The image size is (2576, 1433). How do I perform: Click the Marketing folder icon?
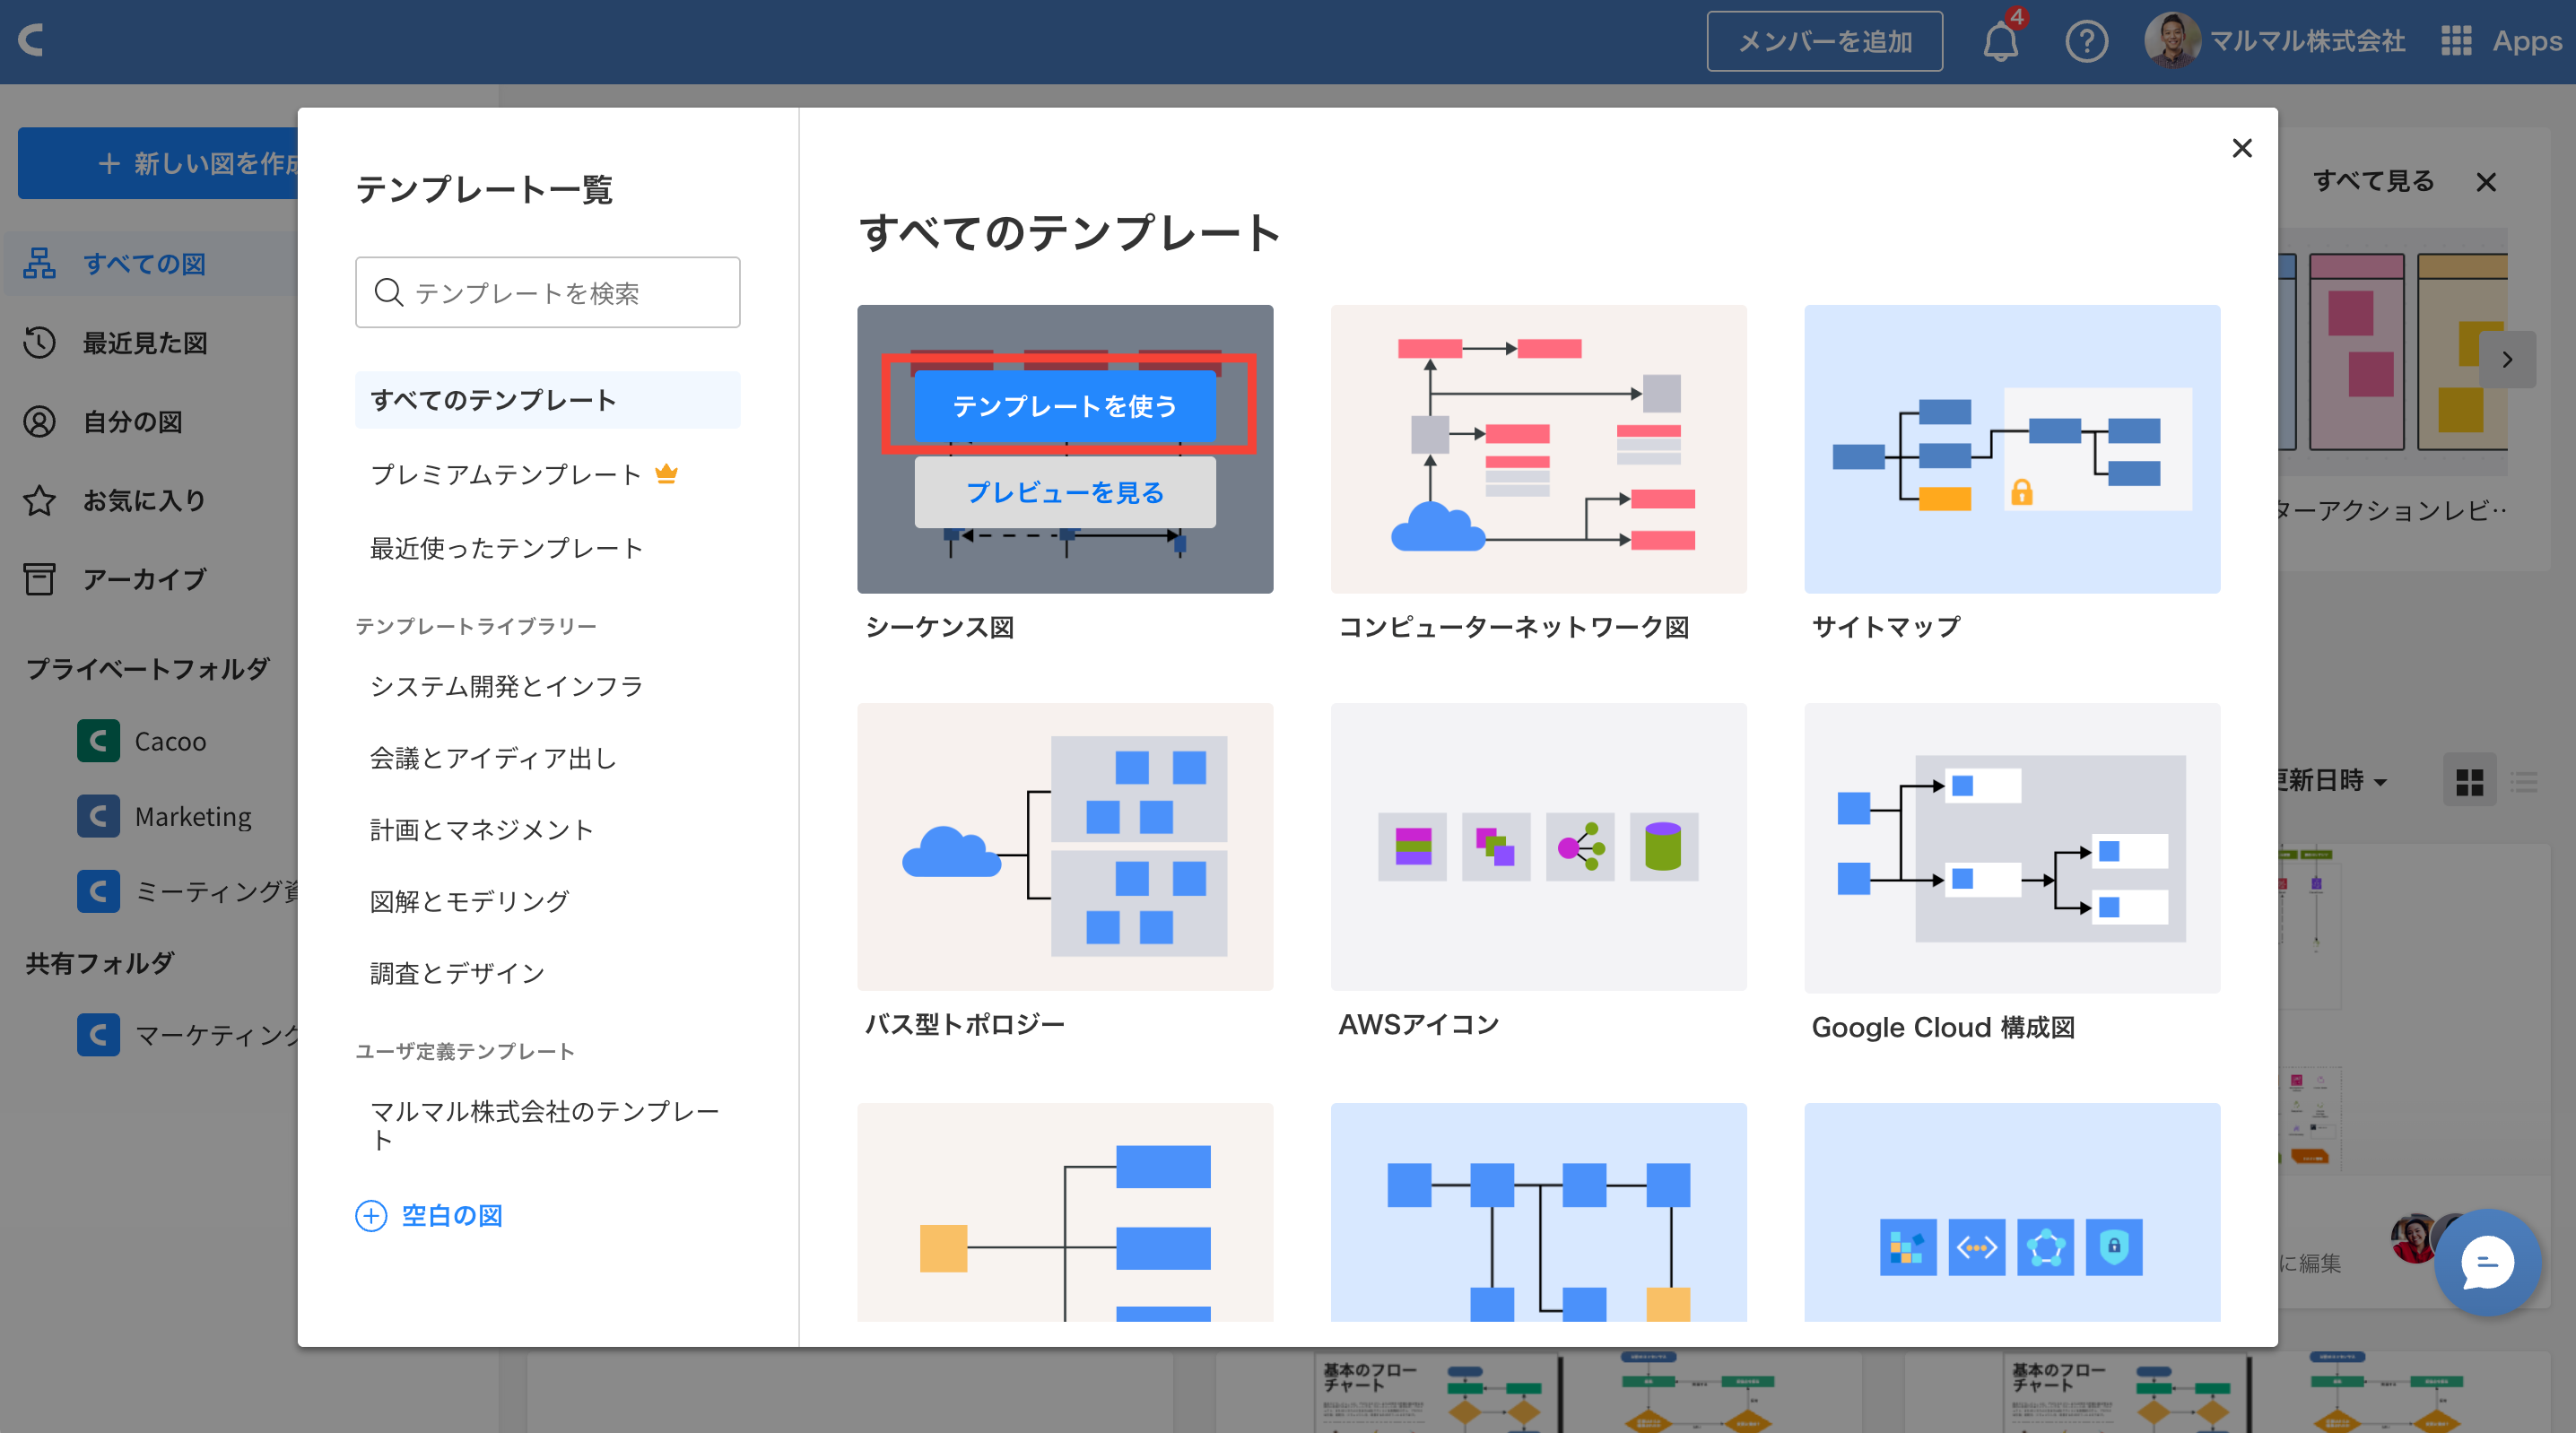click(98, 816)
